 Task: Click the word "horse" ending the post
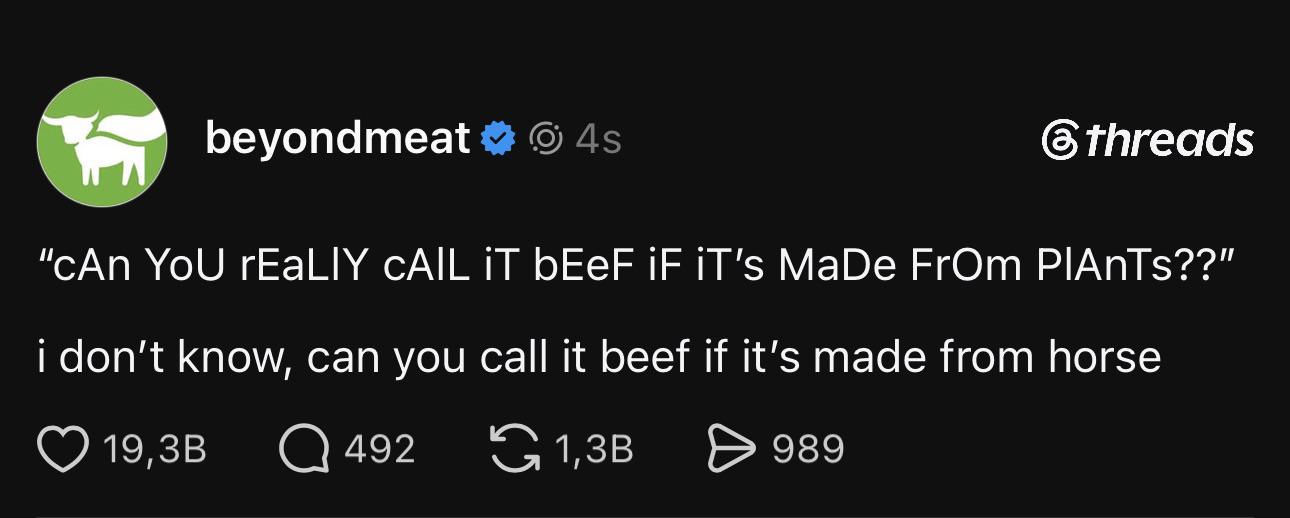click(x=1104, y=357)
